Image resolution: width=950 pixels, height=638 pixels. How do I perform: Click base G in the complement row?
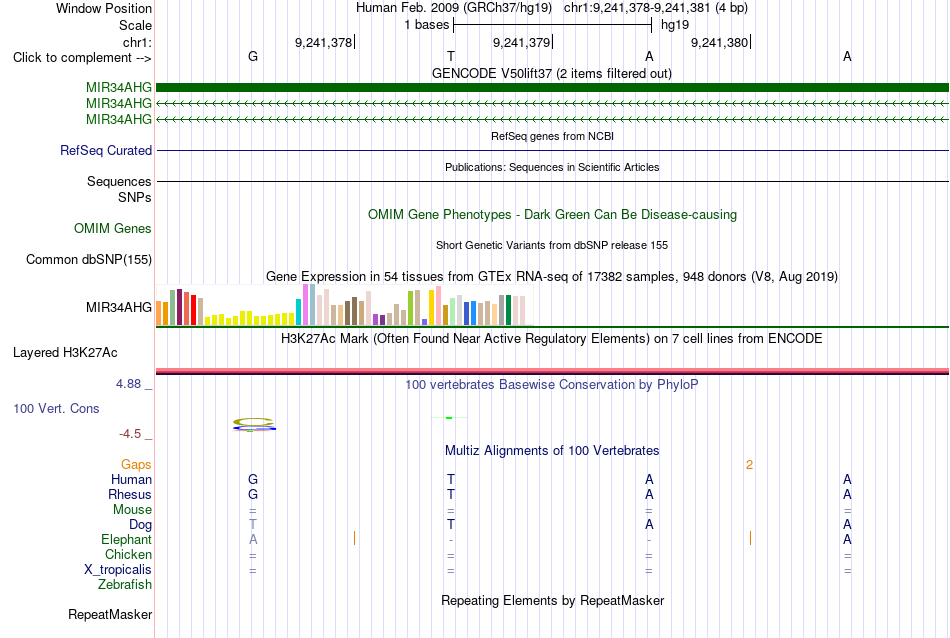tap(253, 56)
